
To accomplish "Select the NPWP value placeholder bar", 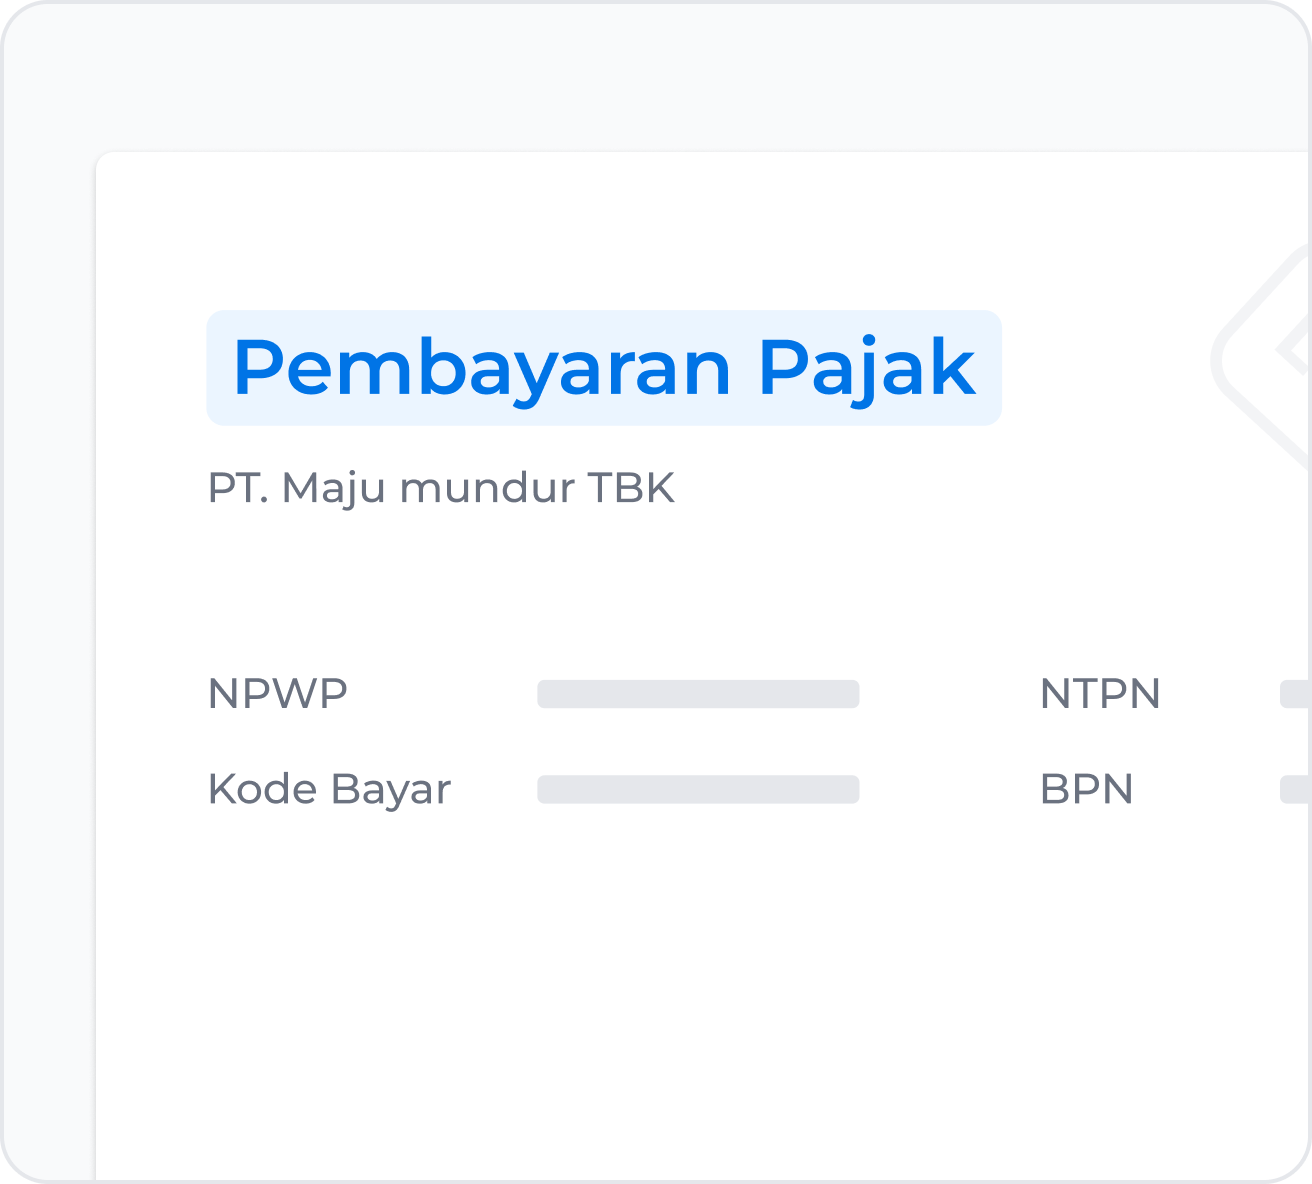I will point(698,694).
